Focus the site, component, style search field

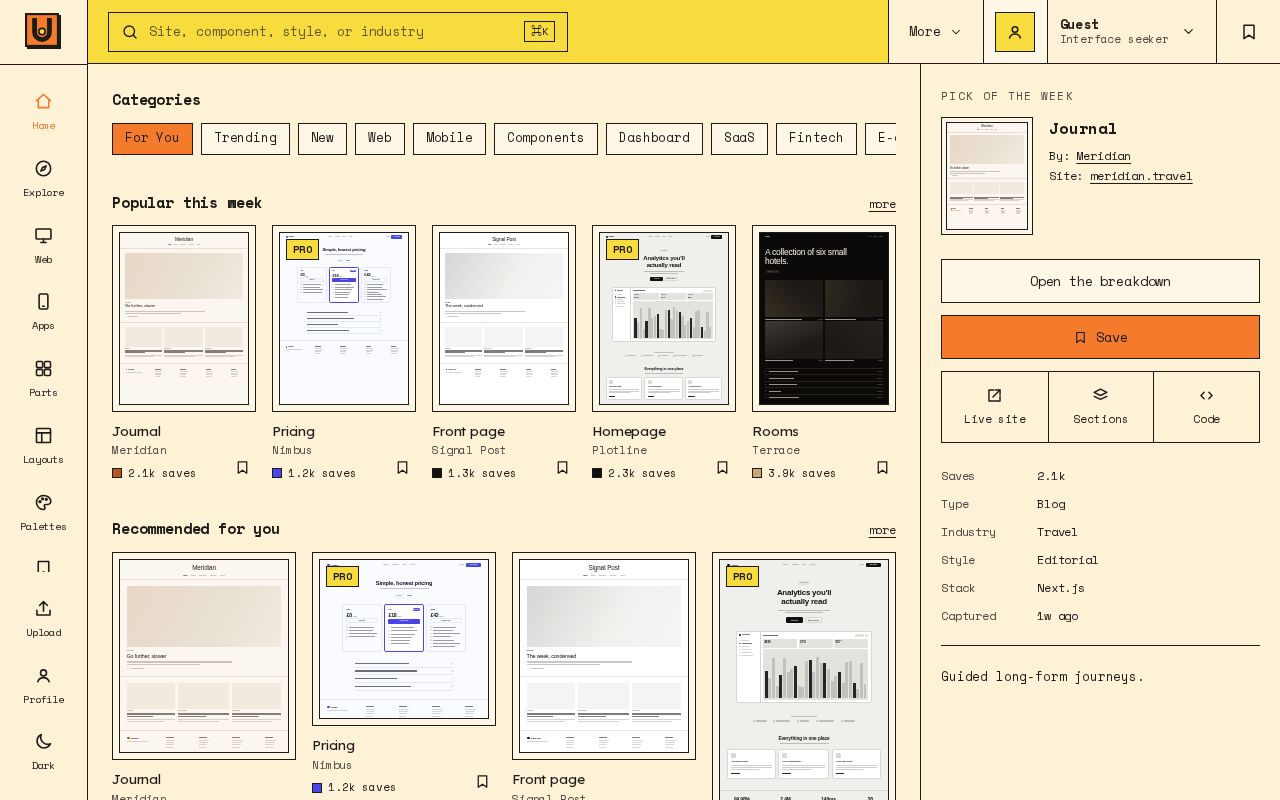[x=338, y=32]
